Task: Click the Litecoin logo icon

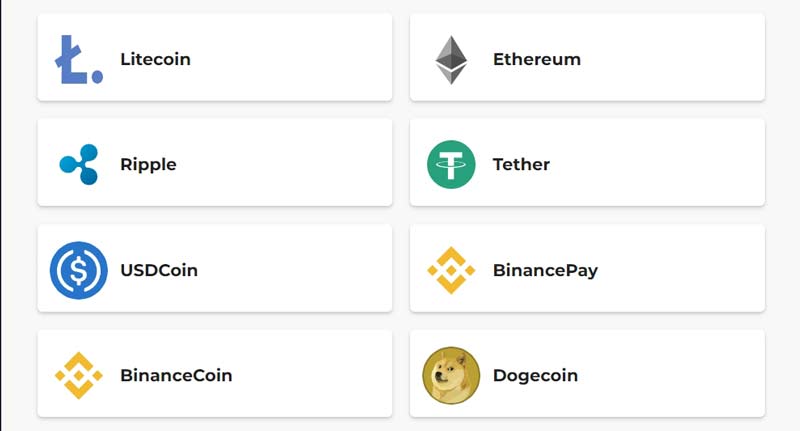Action: pos(78,59)
